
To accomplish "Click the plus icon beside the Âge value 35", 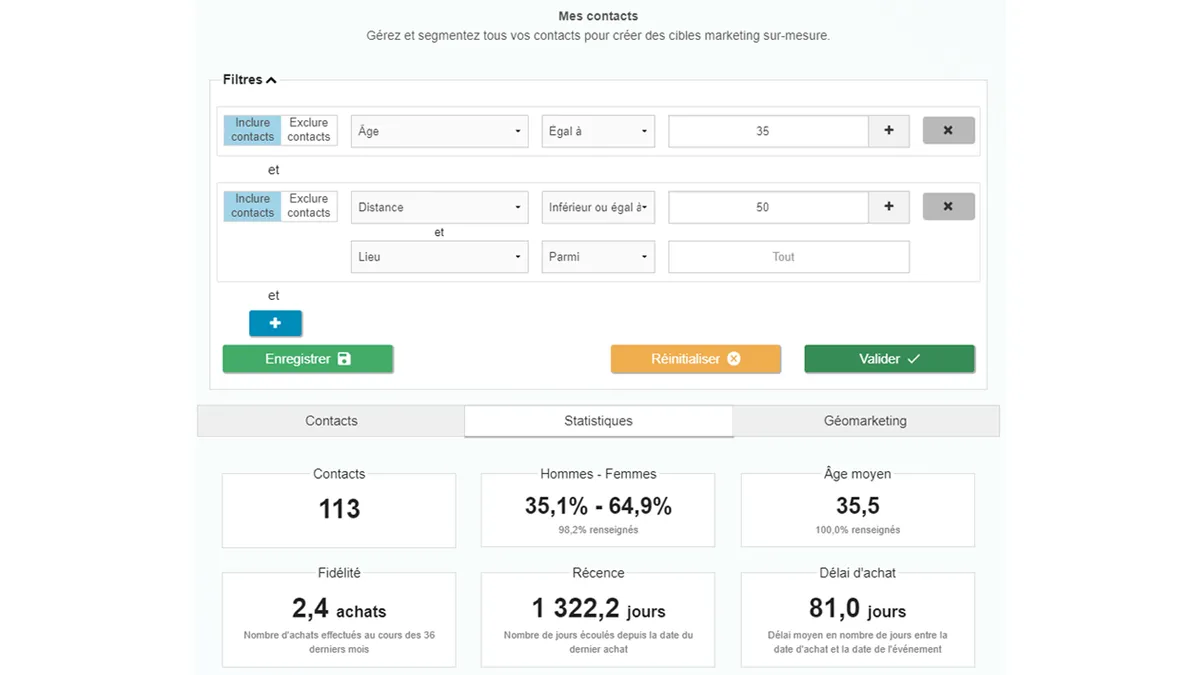I will point(889,131).
